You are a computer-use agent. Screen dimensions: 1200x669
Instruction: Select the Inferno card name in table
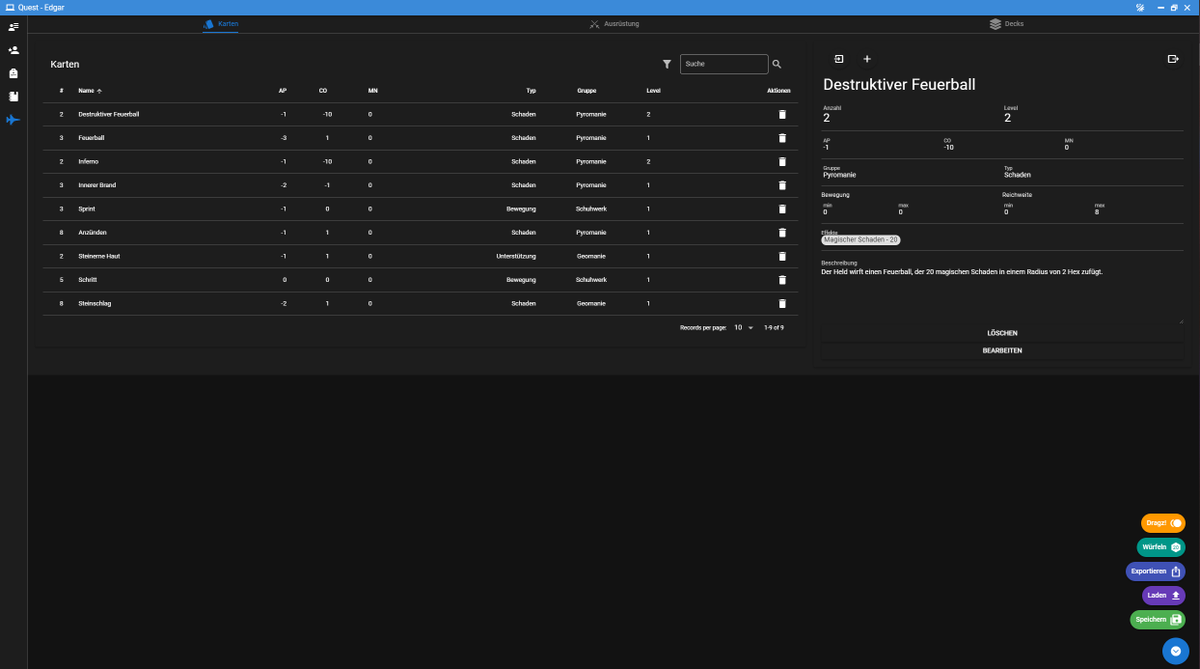pos(88,162)
